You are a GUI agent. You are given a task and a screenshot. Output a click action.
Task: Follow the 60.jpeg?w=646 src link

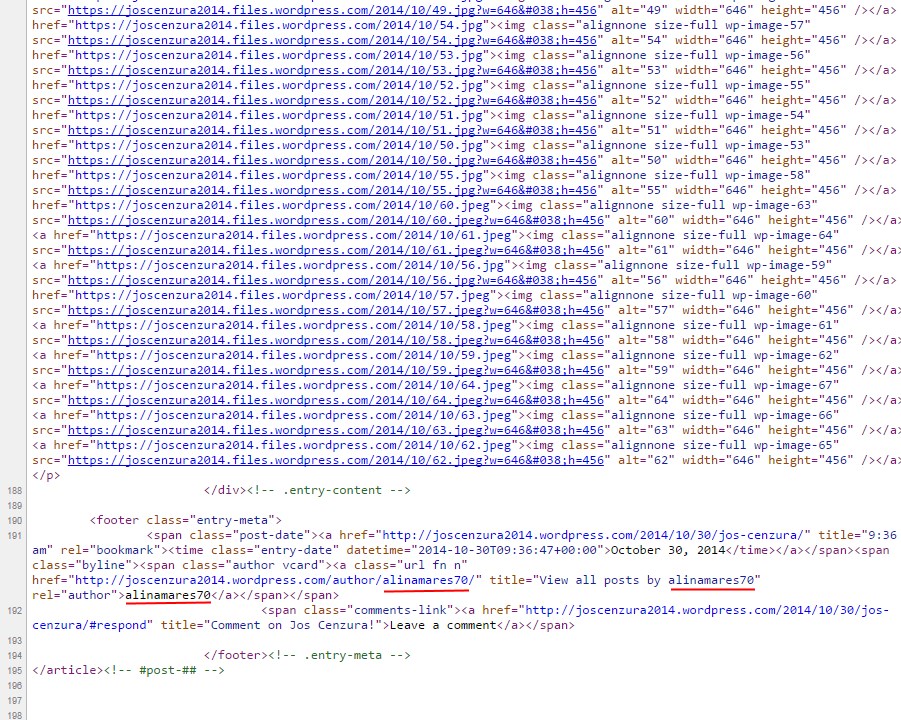tap(336, 220)
